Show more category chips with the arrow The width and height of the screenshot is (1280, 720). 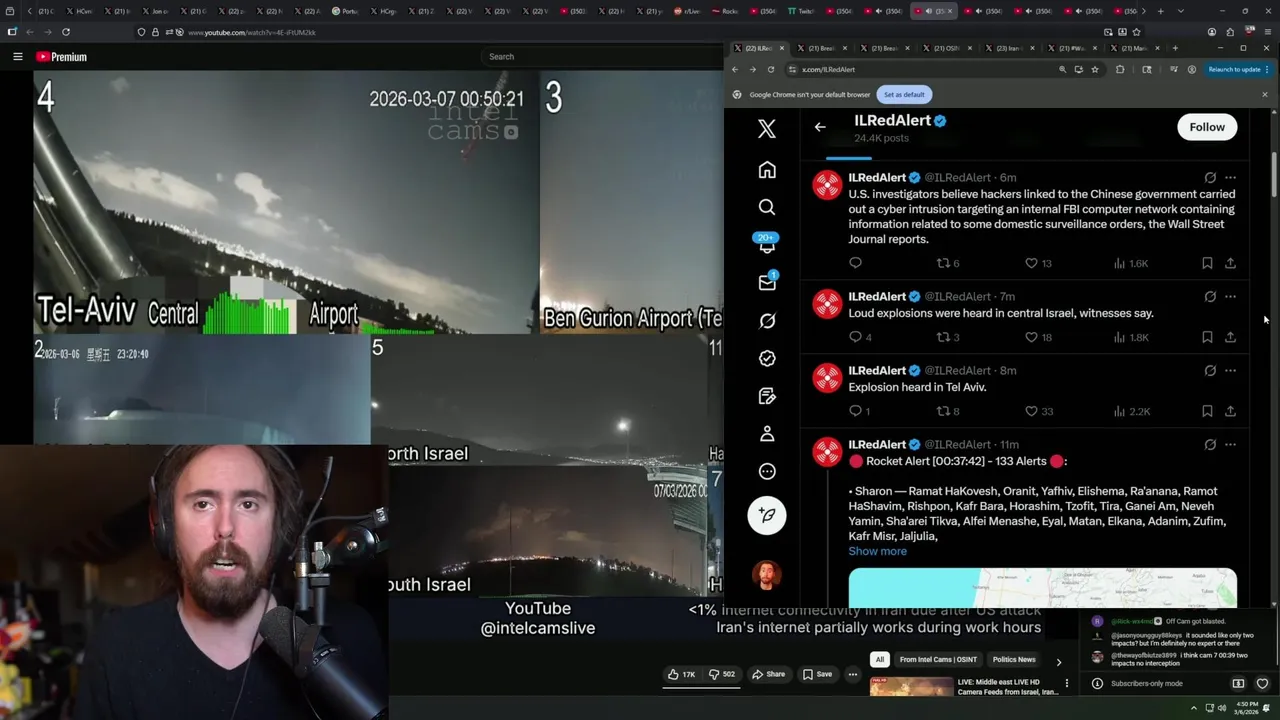[x=1059, y=661]
